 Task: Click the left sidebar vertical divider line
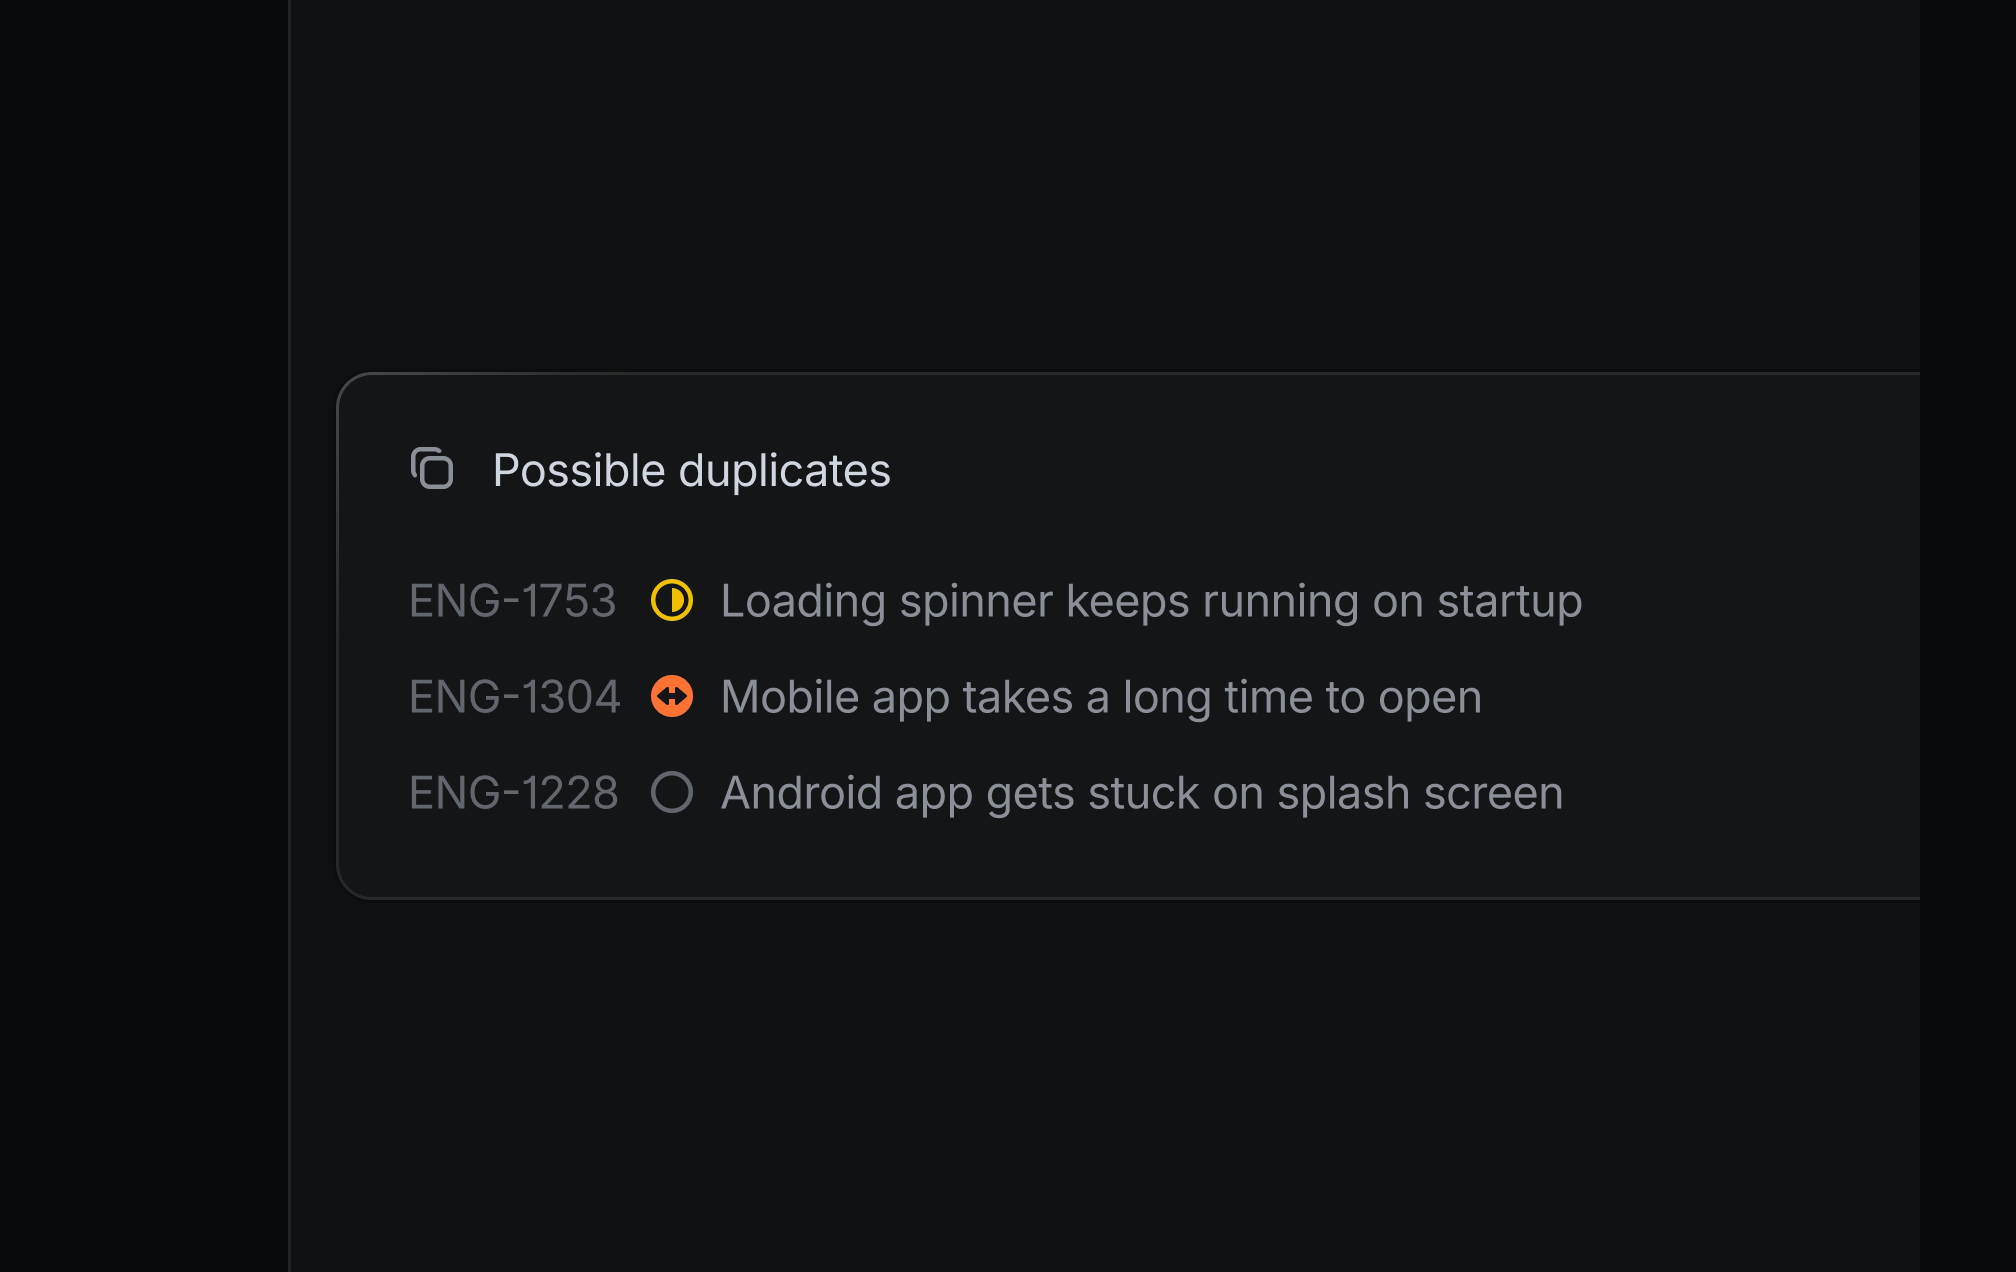pos(290,636)
